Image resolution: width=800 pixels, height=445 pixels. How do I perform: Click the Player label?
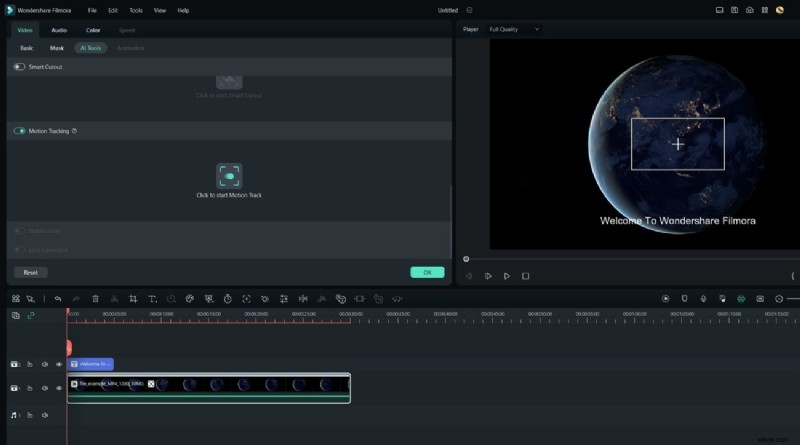[x=471, y=30]
